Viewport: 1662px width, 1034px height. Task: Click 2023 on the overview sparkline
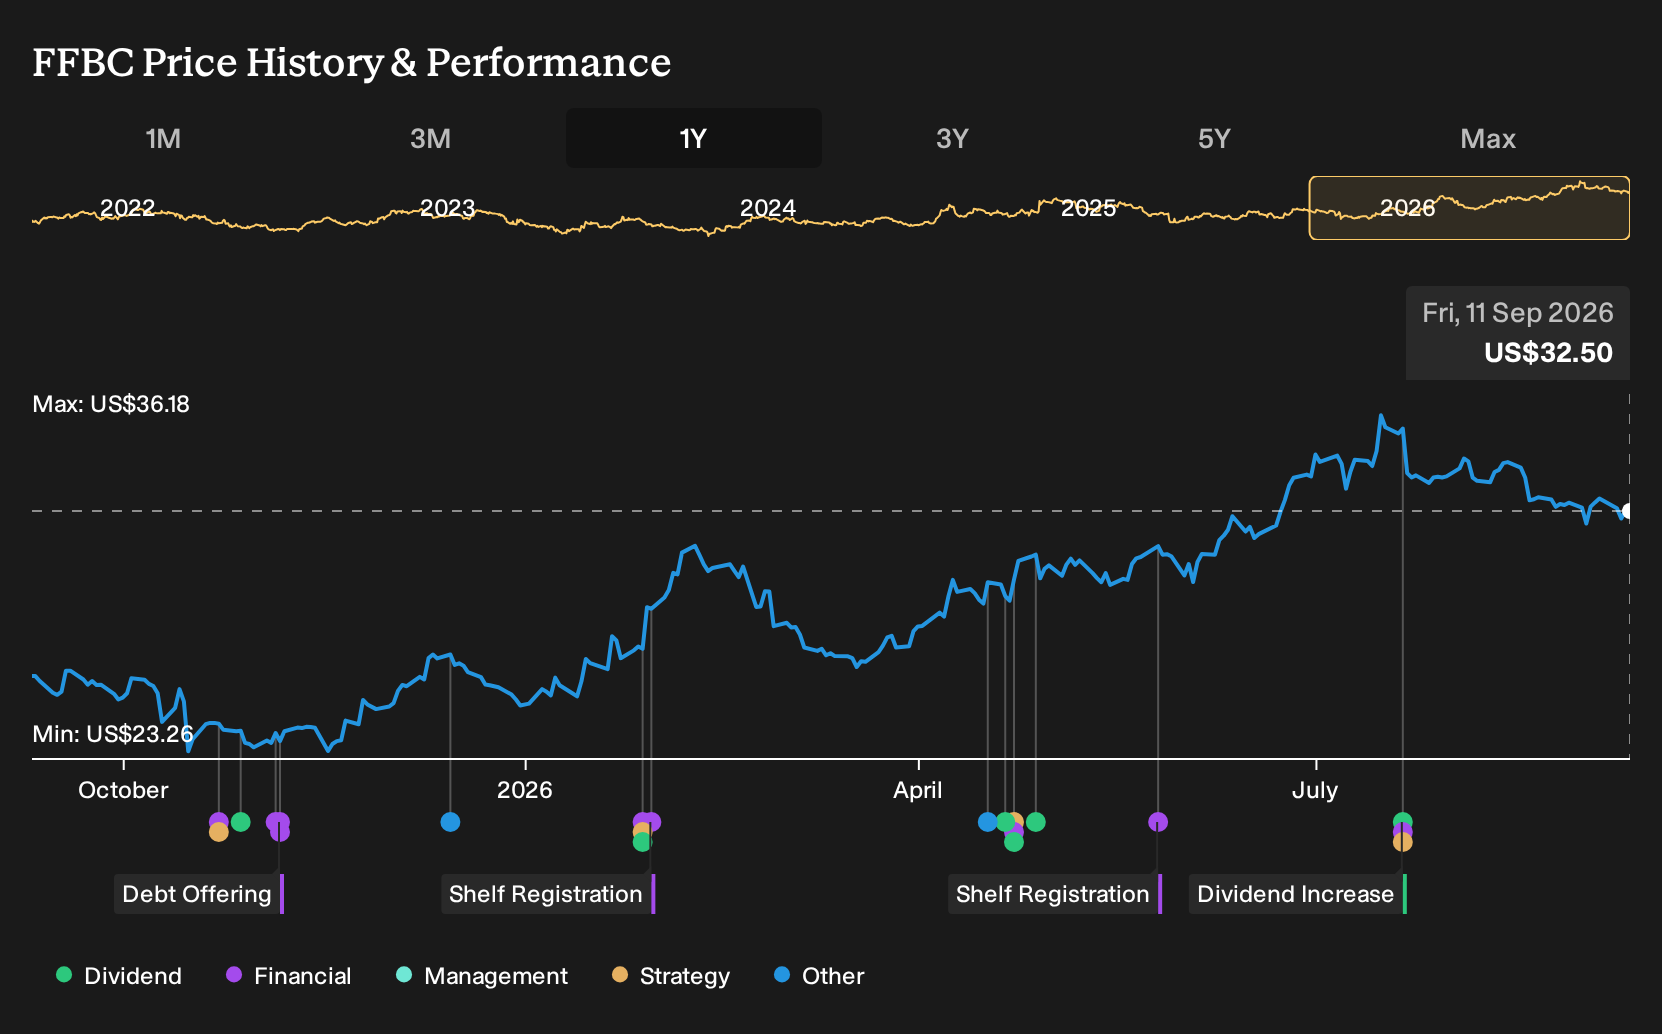tap(447, 208)
